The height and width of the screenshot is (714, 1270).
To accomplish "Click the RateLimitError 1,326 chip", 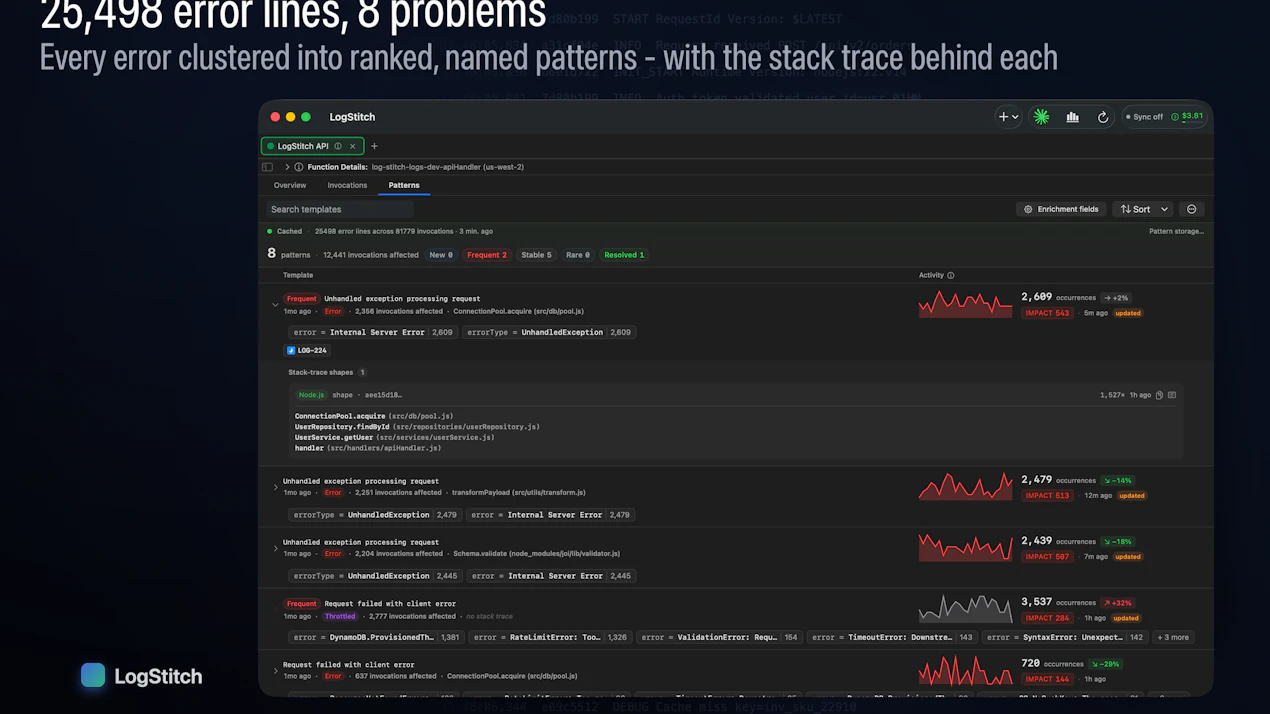I will [550, 637].
